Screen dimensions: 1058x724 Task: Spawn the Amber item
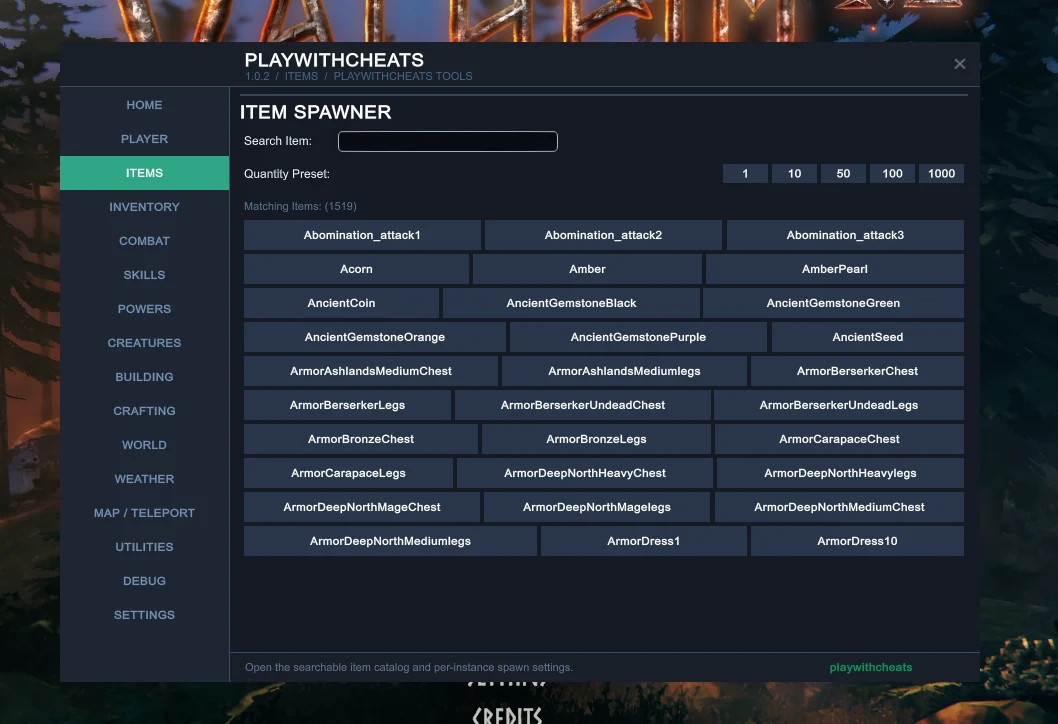[587, 269]
